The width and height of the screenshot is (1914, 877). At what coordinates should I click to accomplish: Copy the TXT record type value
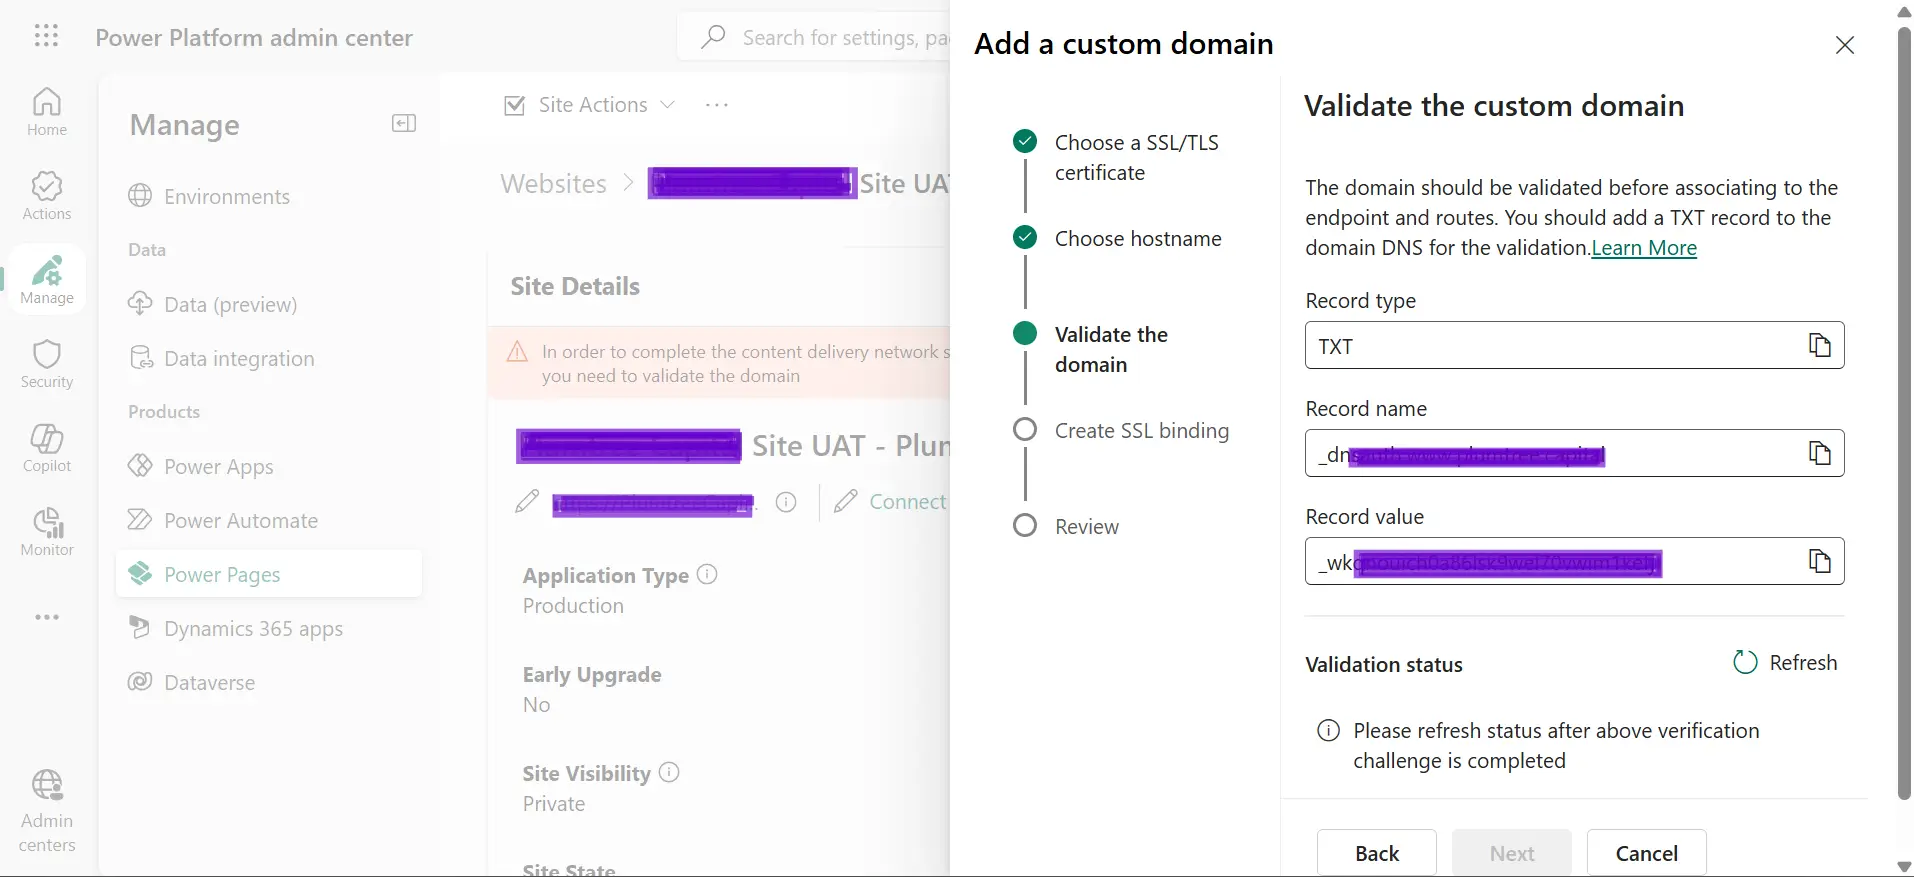[1819, 346]
